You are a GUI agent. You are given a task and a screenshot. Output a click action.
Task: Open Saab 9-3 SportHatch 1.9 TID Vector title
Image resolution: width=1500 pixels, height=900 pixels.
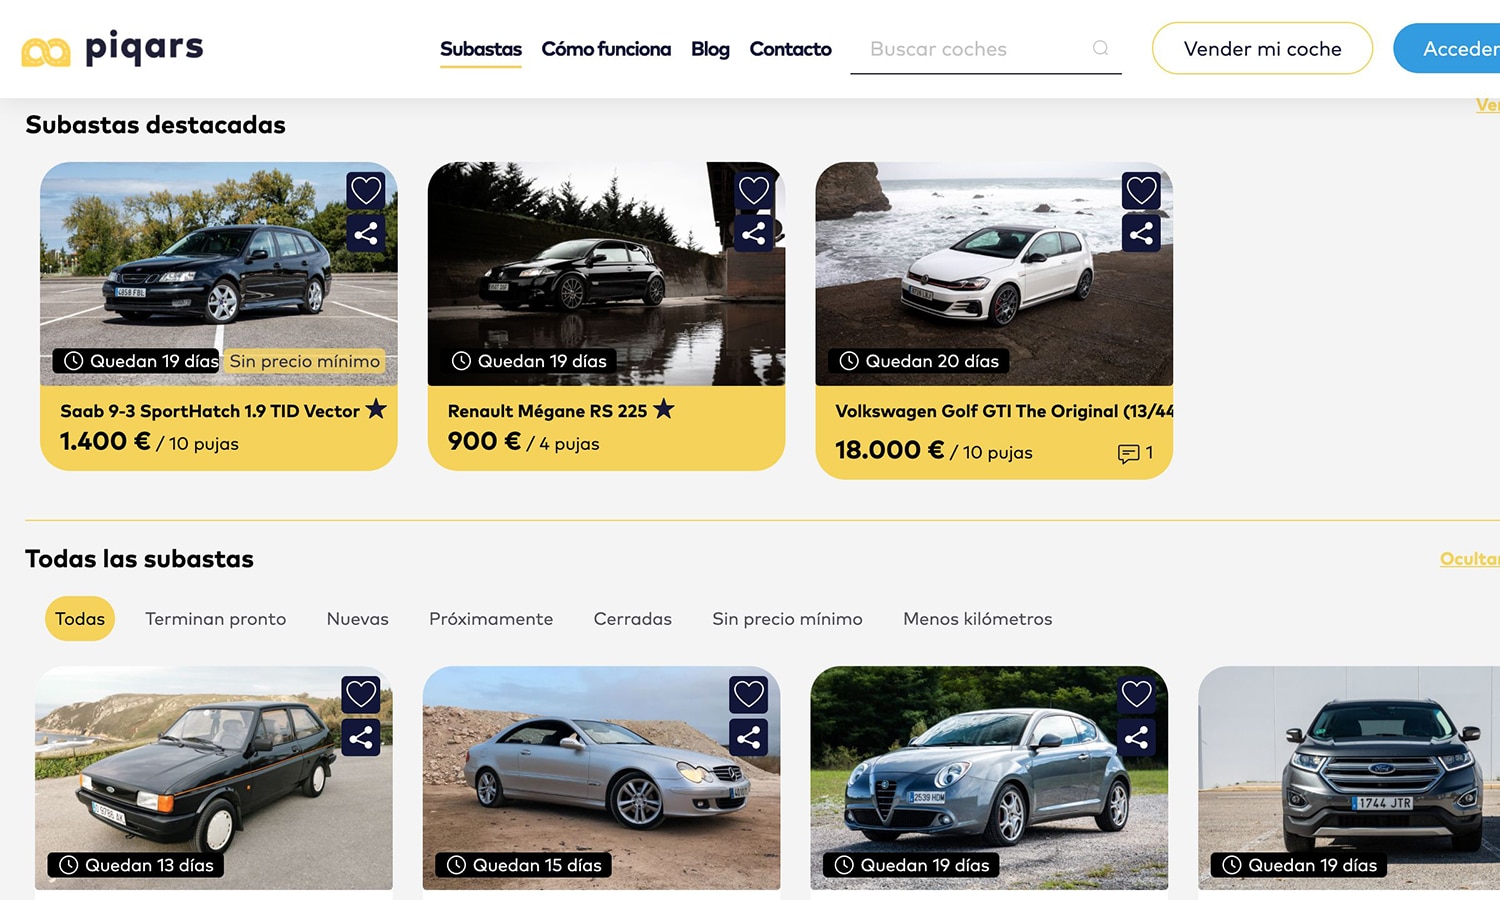point(210,411)
